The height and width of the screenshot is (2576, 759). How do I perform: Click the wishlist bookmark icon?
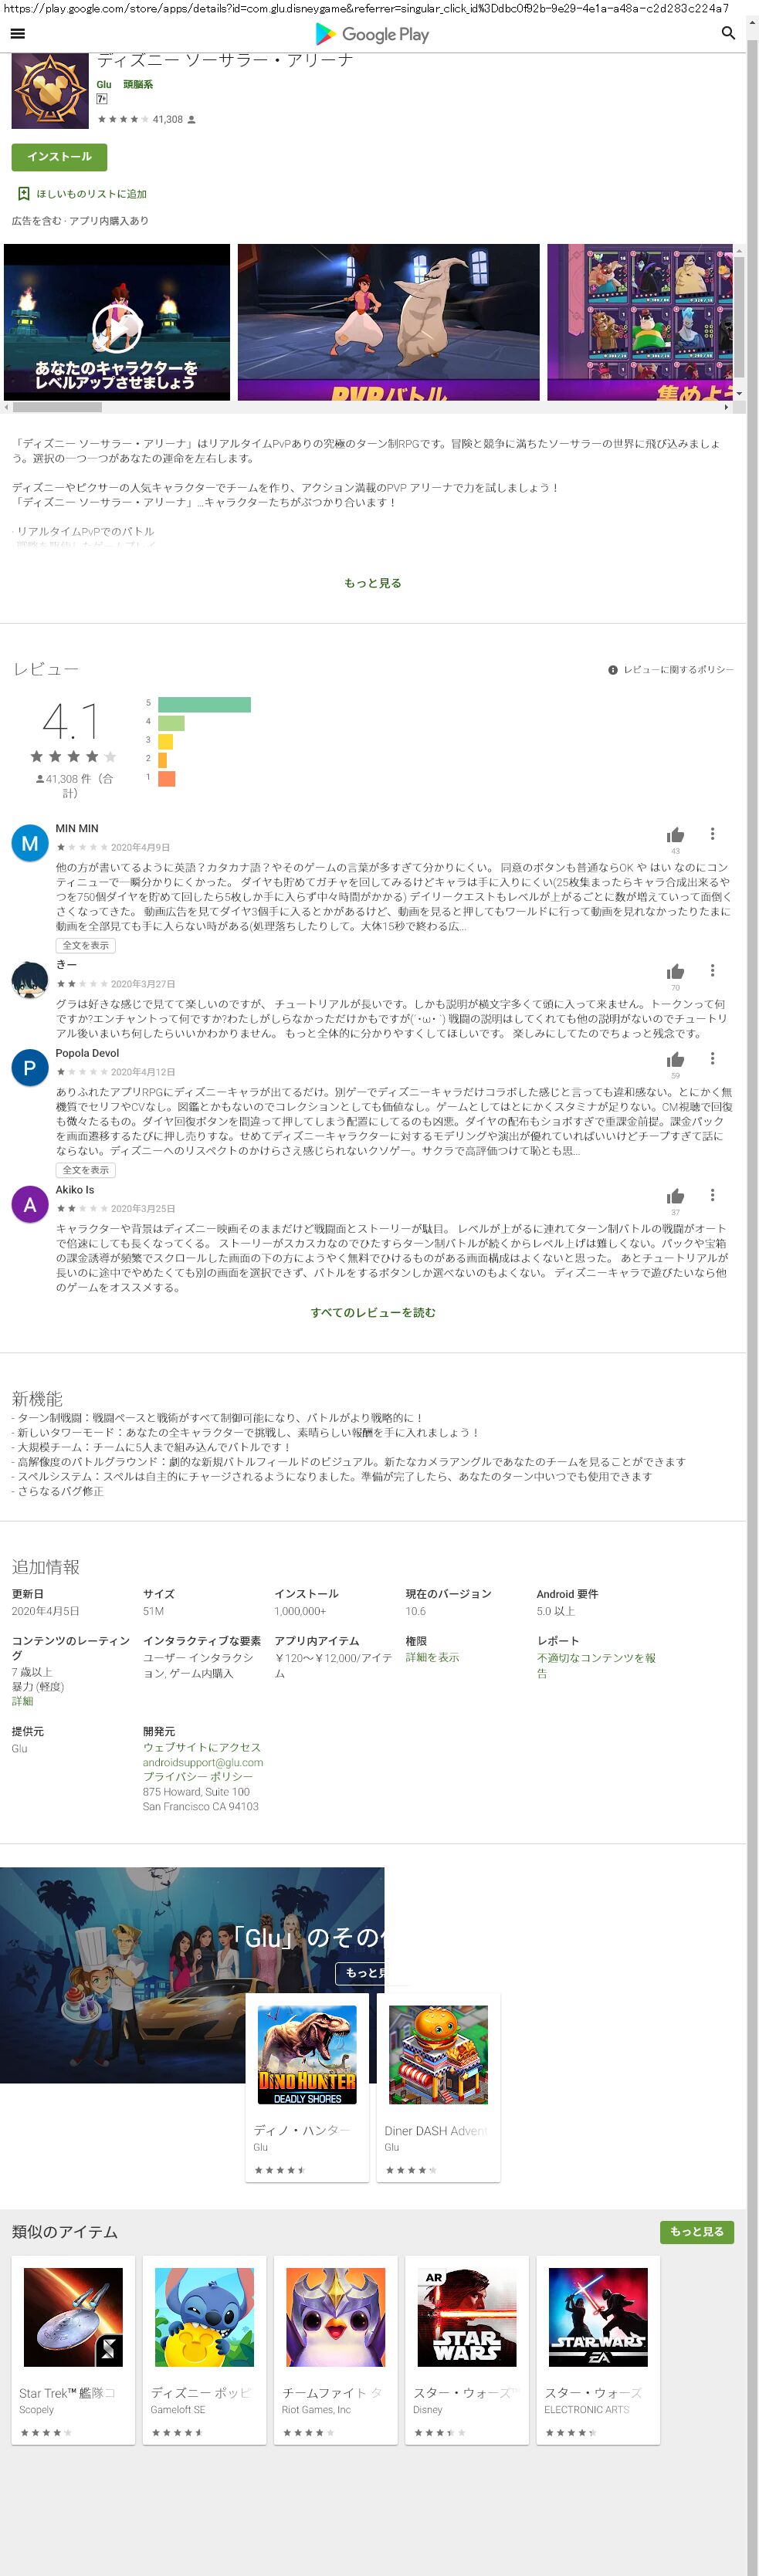(x=24, y=194)
